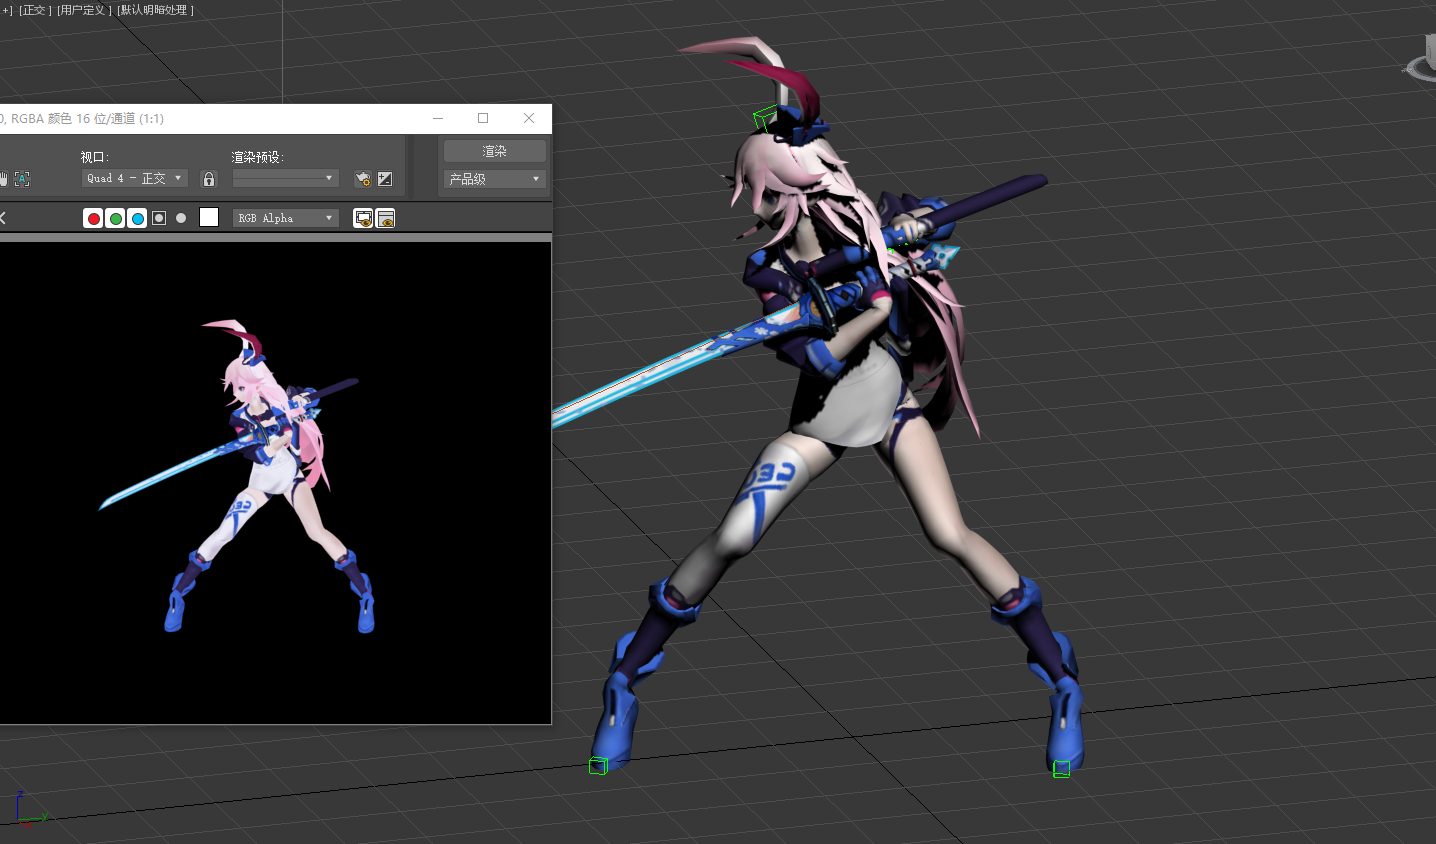Click the white color swatch

pos(209,218)
